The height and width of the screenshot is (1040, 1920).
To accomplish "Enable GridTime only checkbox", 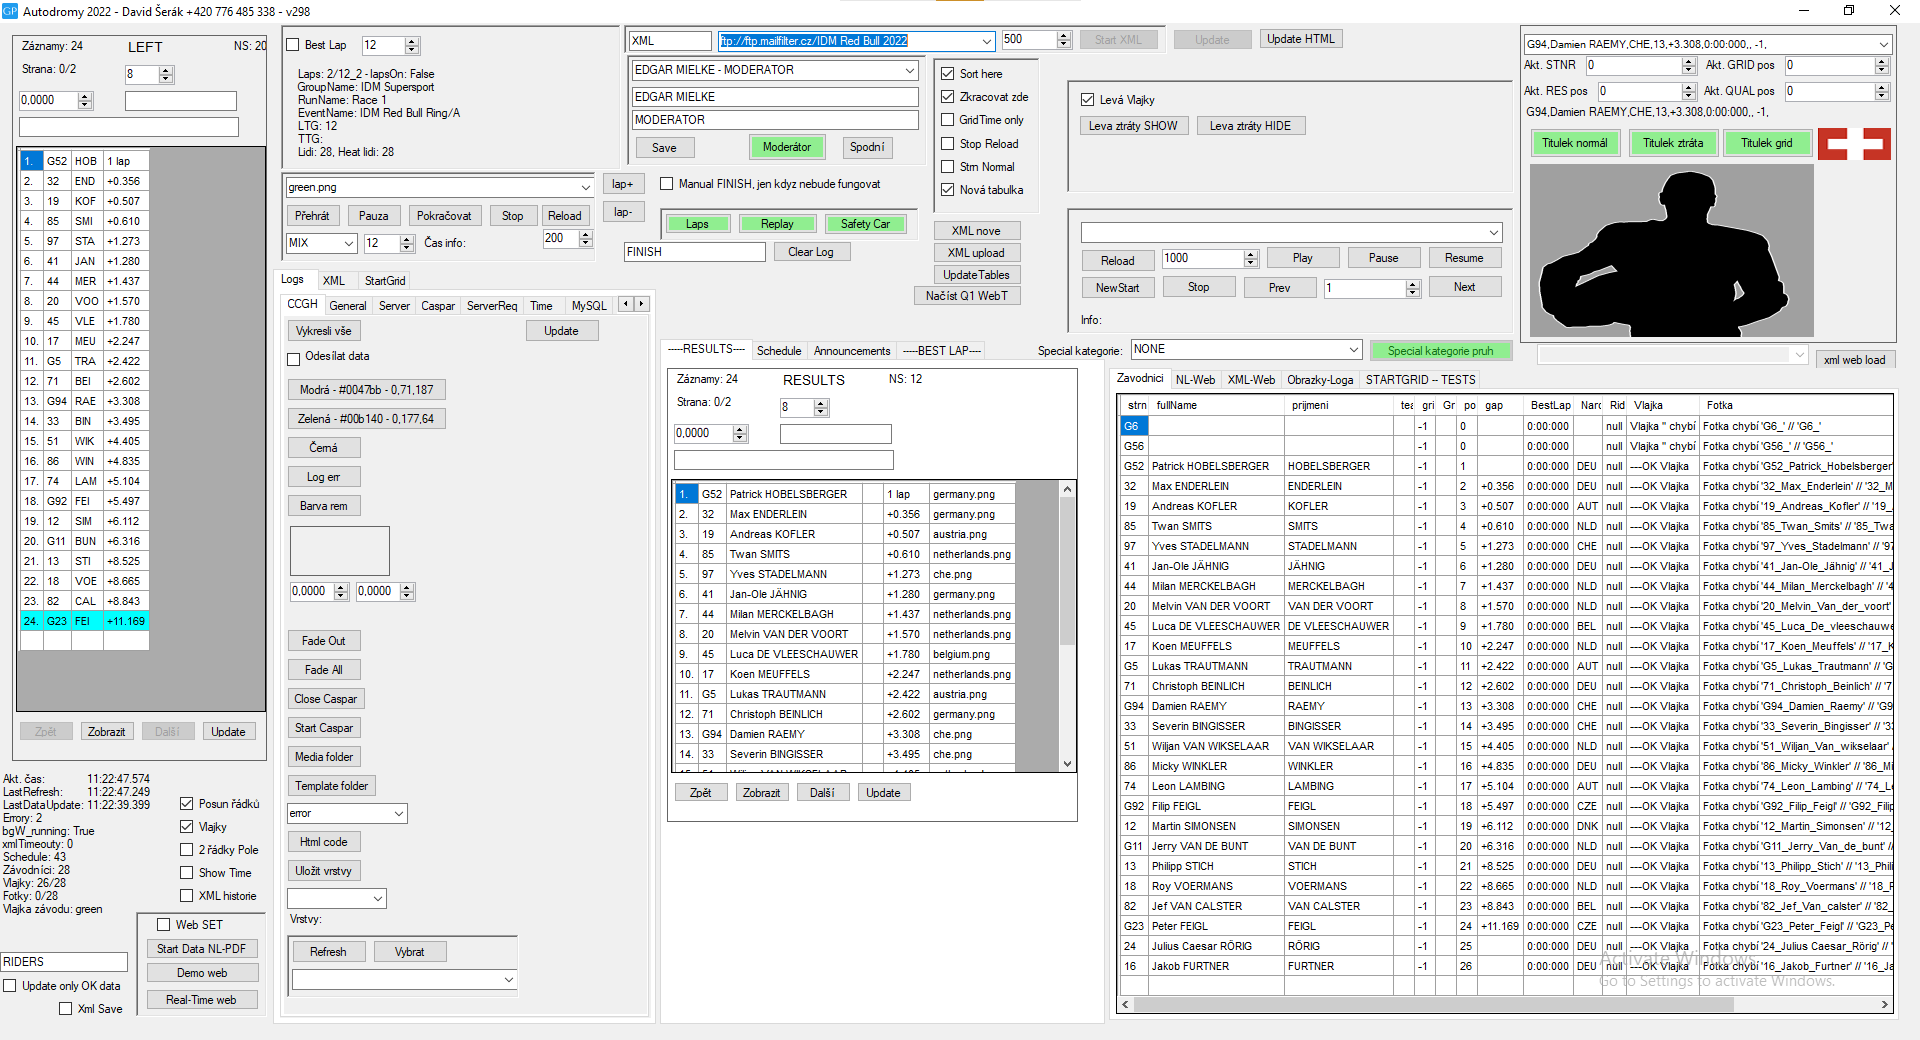I will pyautogui.click(x=948, y=120).
